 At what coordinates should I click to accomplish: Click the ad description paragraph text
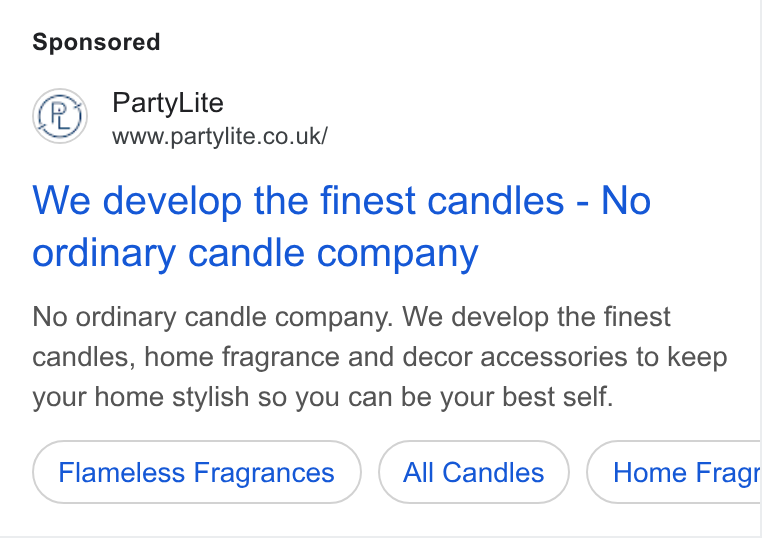pyautogui.click(x=380, y=357)
